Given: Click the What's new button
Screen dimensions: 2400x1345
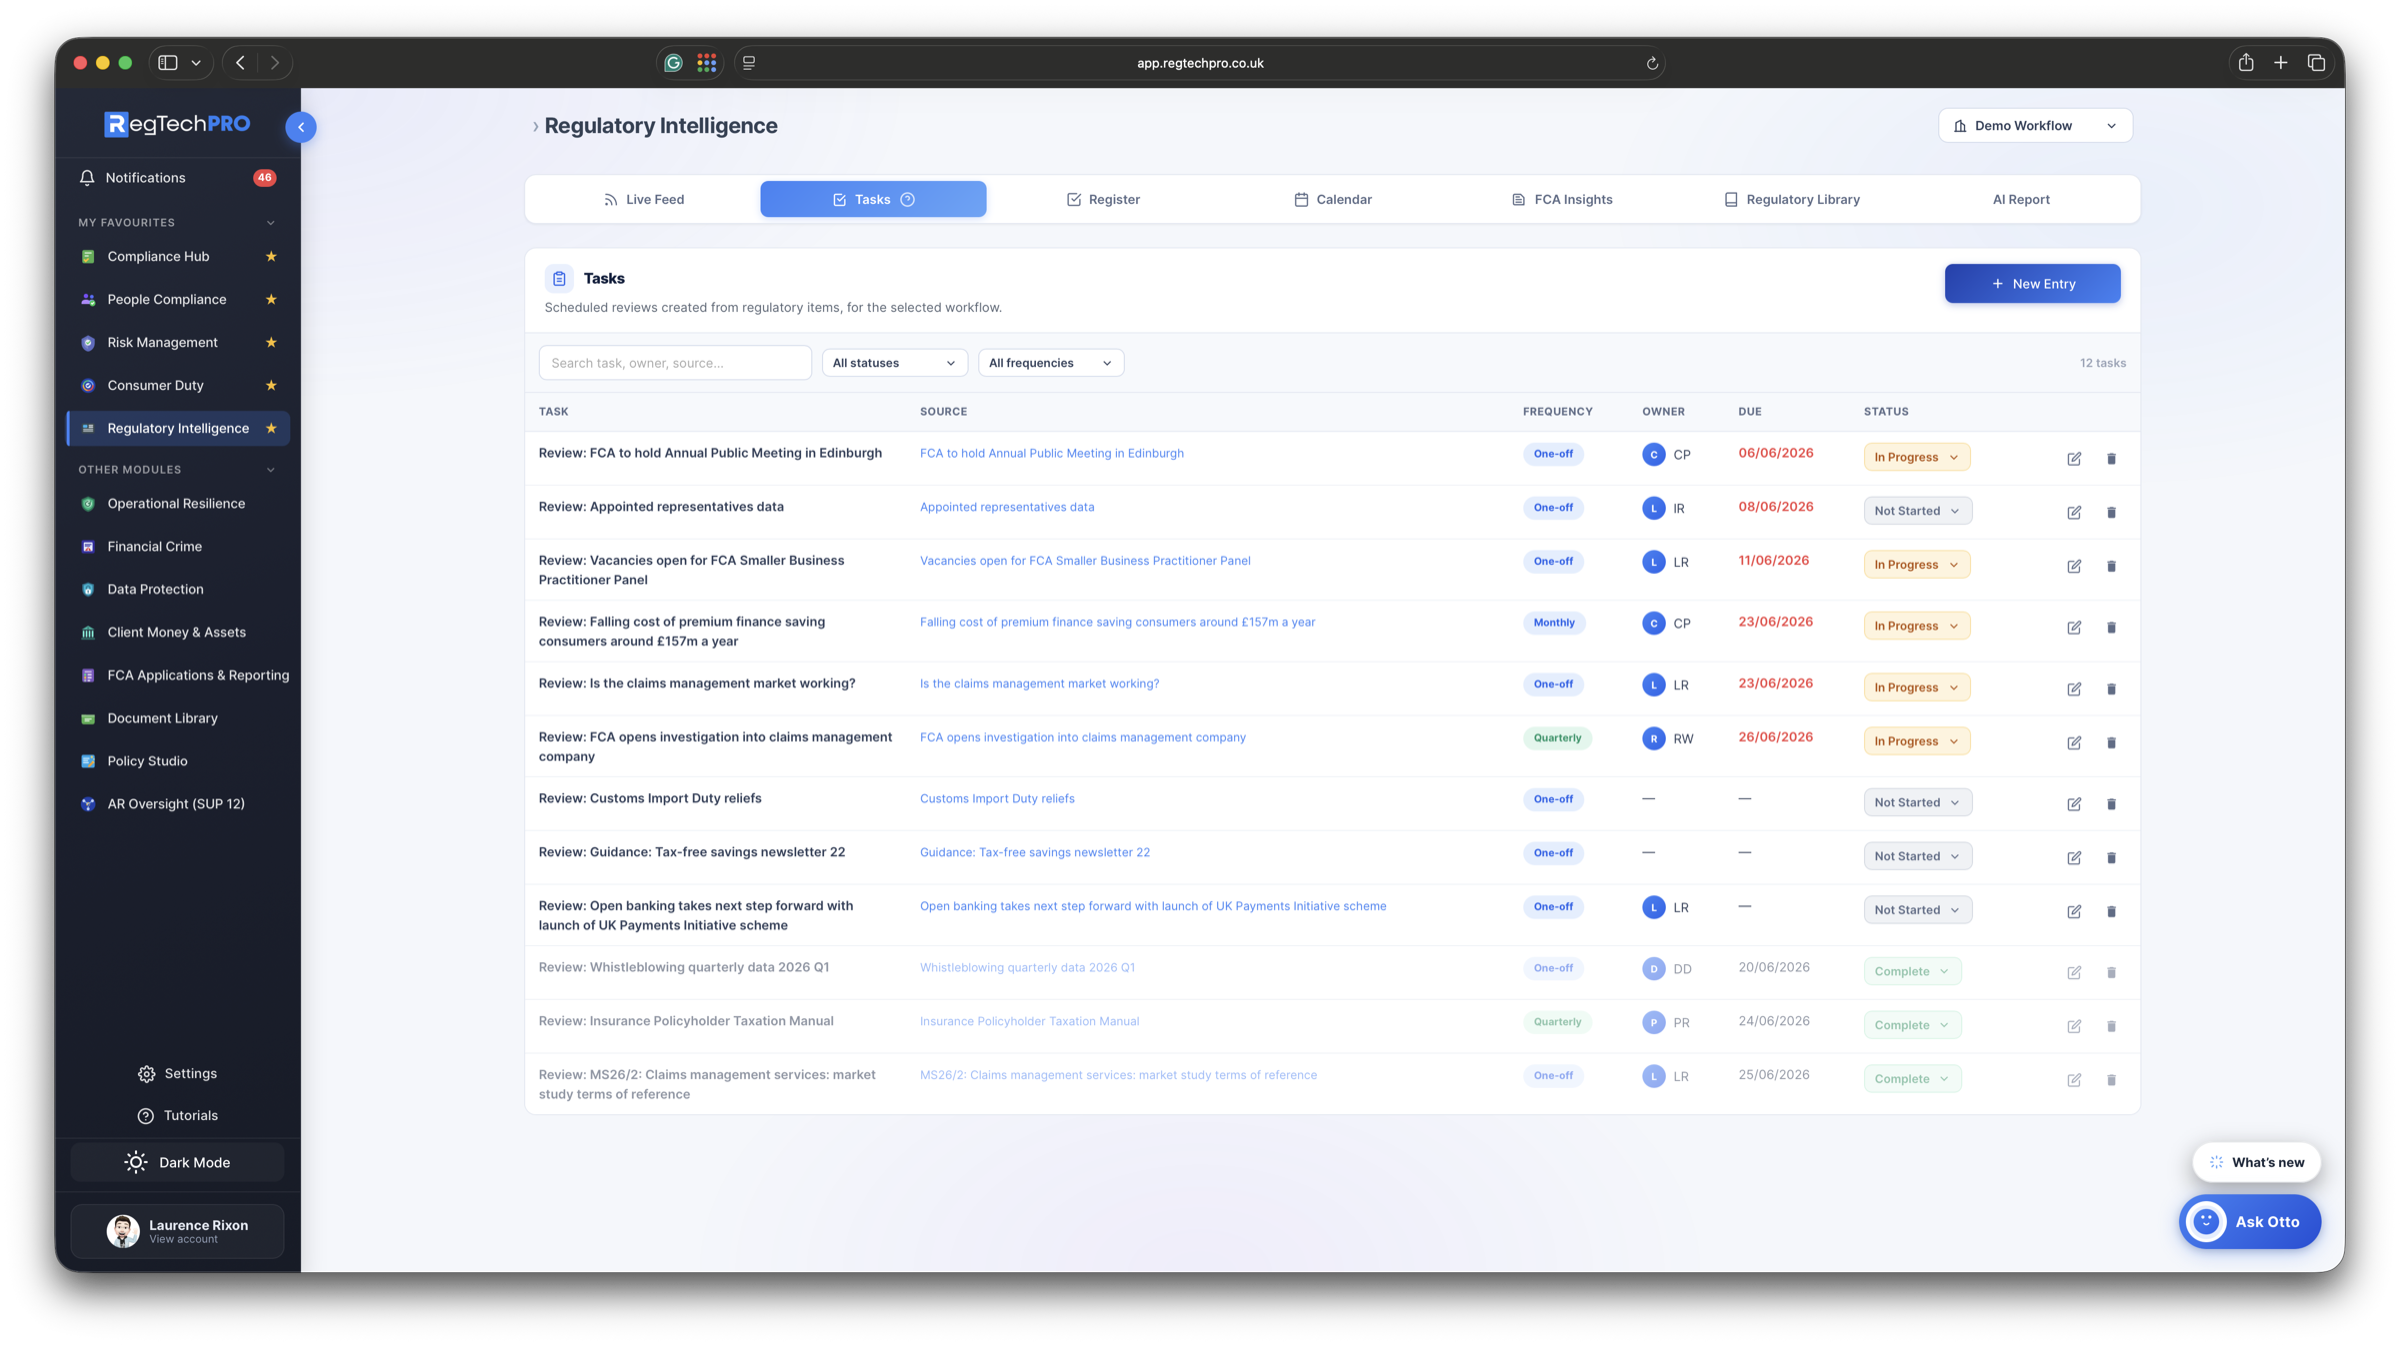Looking at the screenshot, I should pyautogui.click(x=2256, y=1162).
